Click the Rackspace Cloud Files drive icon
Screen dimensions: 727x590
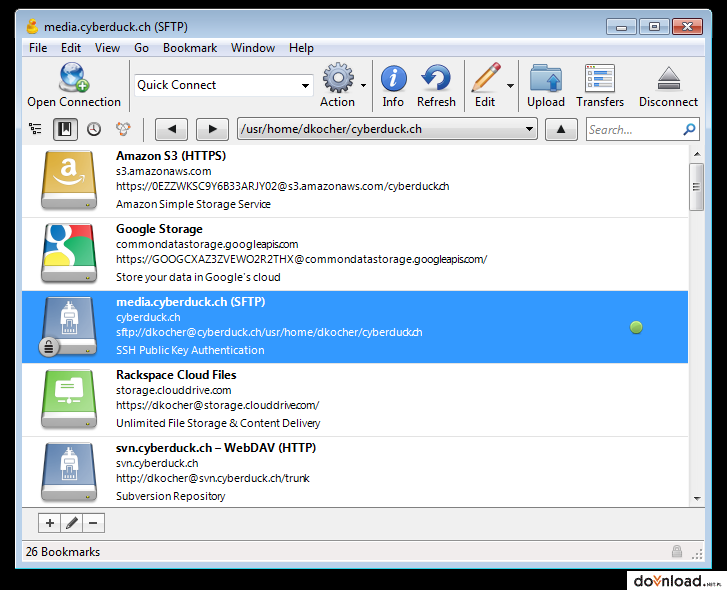click(x=69, y=399)
